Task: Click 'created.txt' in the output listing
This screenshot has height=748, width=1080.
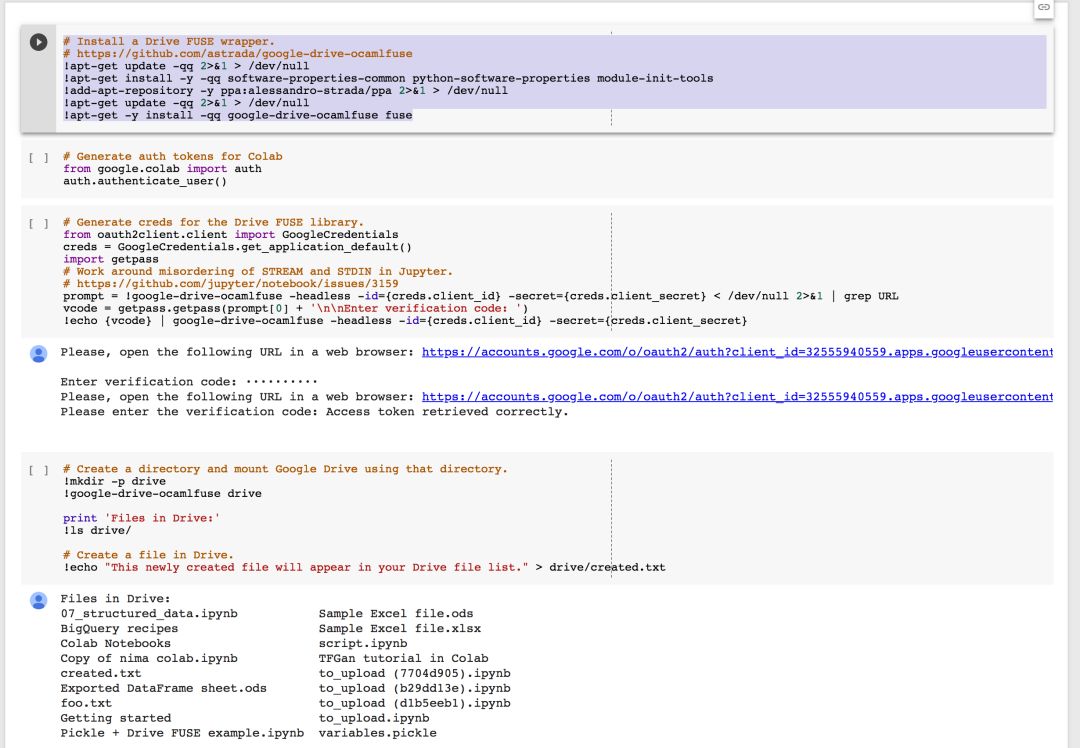Action: click(101, 674)
